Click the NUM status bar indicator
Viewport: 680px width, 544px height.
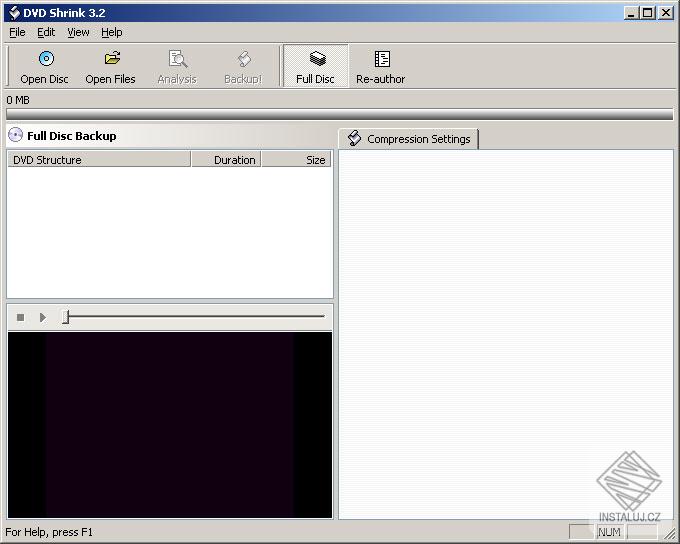coord(609,532)
